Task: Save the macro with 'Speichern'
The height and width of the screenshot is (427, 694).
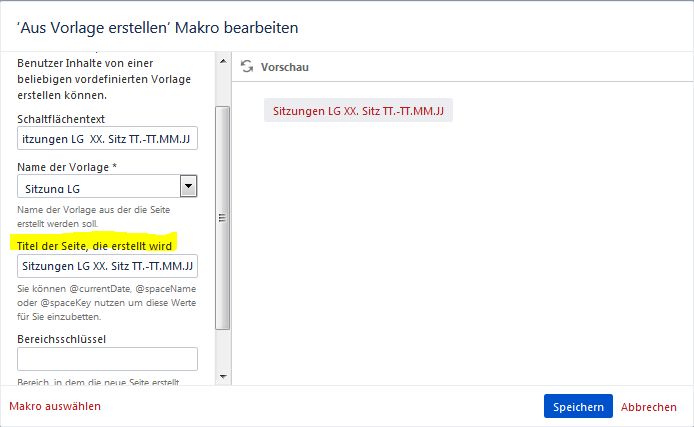Action: click(x=578, y=406)
